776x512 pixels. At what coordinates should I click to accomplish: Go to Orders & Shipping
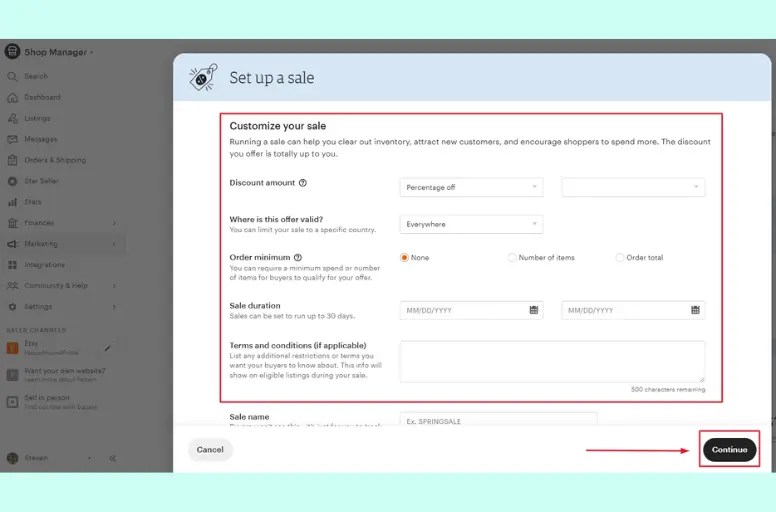pyautogui.click(x=55, y=160)
